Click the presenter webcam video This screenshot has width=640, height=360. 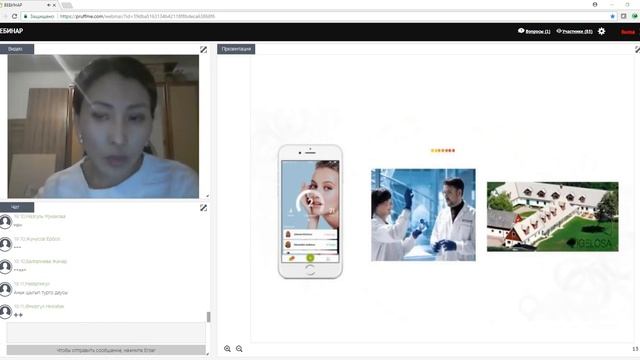(103, 127)
